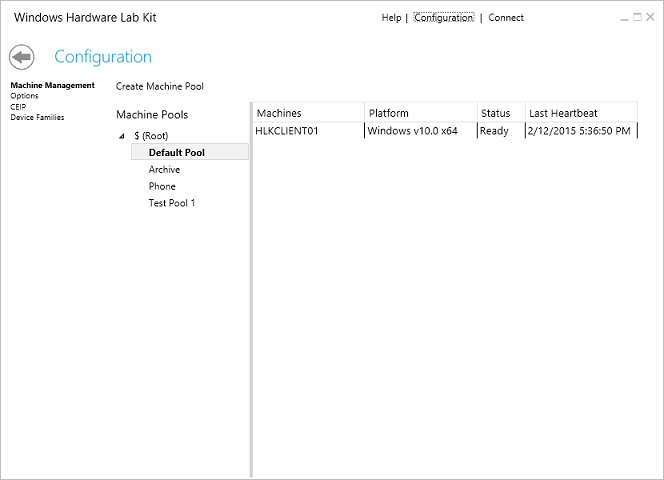Click the Windows v10.0 x64 platform cell
664x480 pixels.
click(421, 131)
